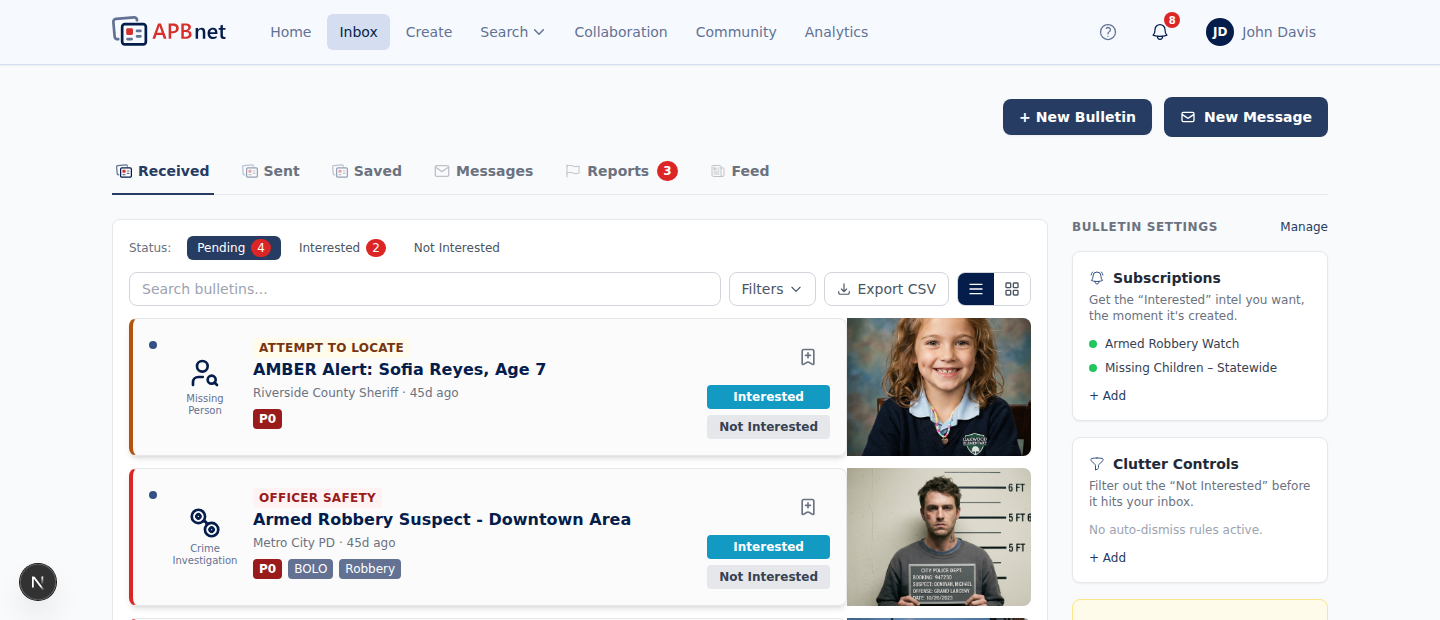Open the Search dropdown in navbar
Viewport: 1440px width, 620px height.
[512, 32]
